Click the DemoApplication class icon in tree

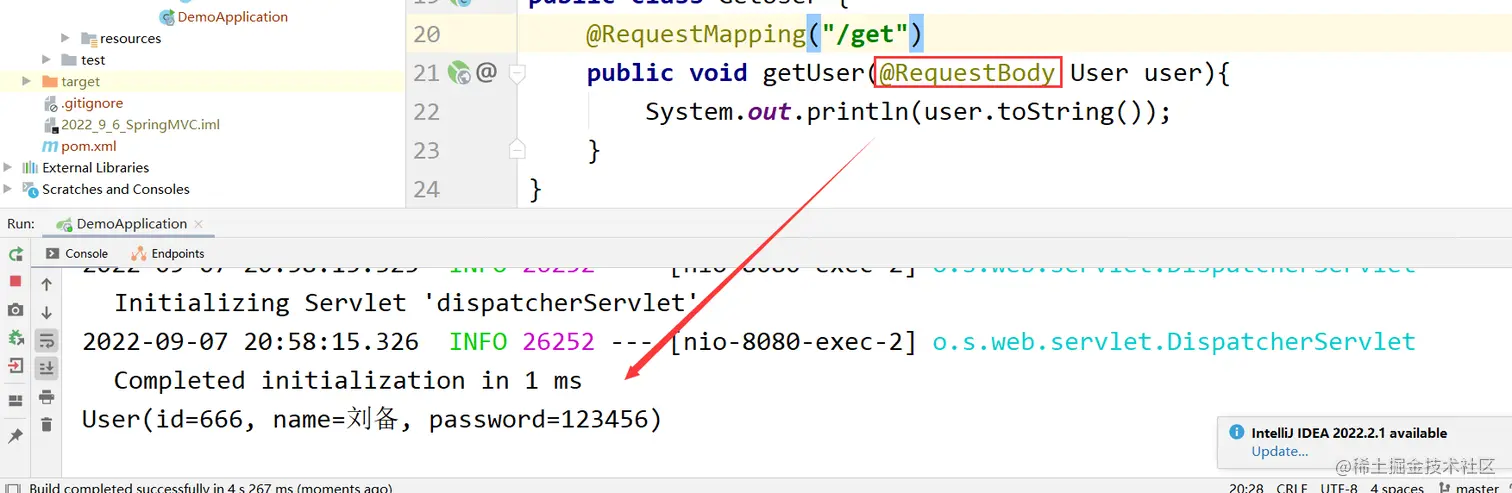tap(168, 17)
